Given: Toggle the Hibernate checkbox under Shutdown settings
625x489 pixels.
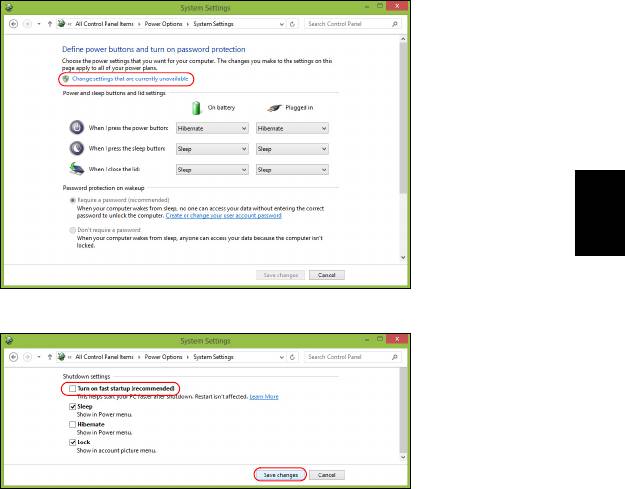Looking at the screenshot, I should [x=71, y=424].
